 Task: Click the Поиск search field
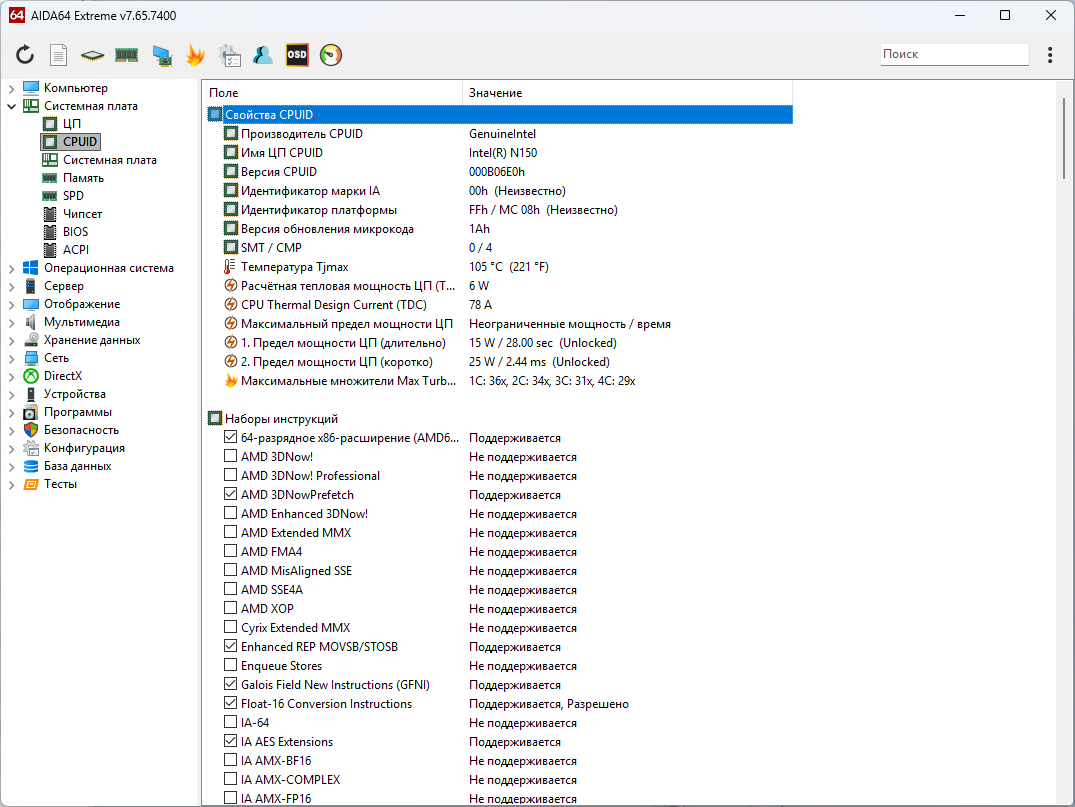[953, 54]
